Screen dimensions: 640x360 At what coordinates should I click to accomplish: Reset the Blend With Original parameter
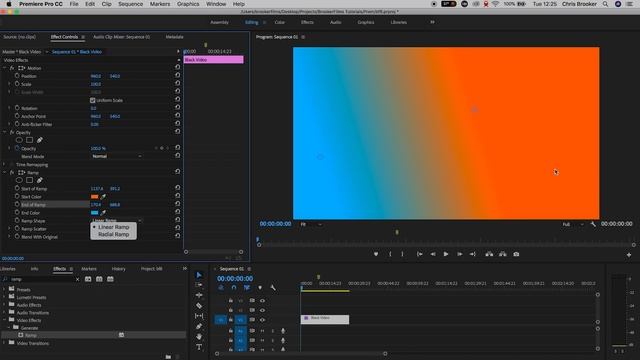point(178,236)
